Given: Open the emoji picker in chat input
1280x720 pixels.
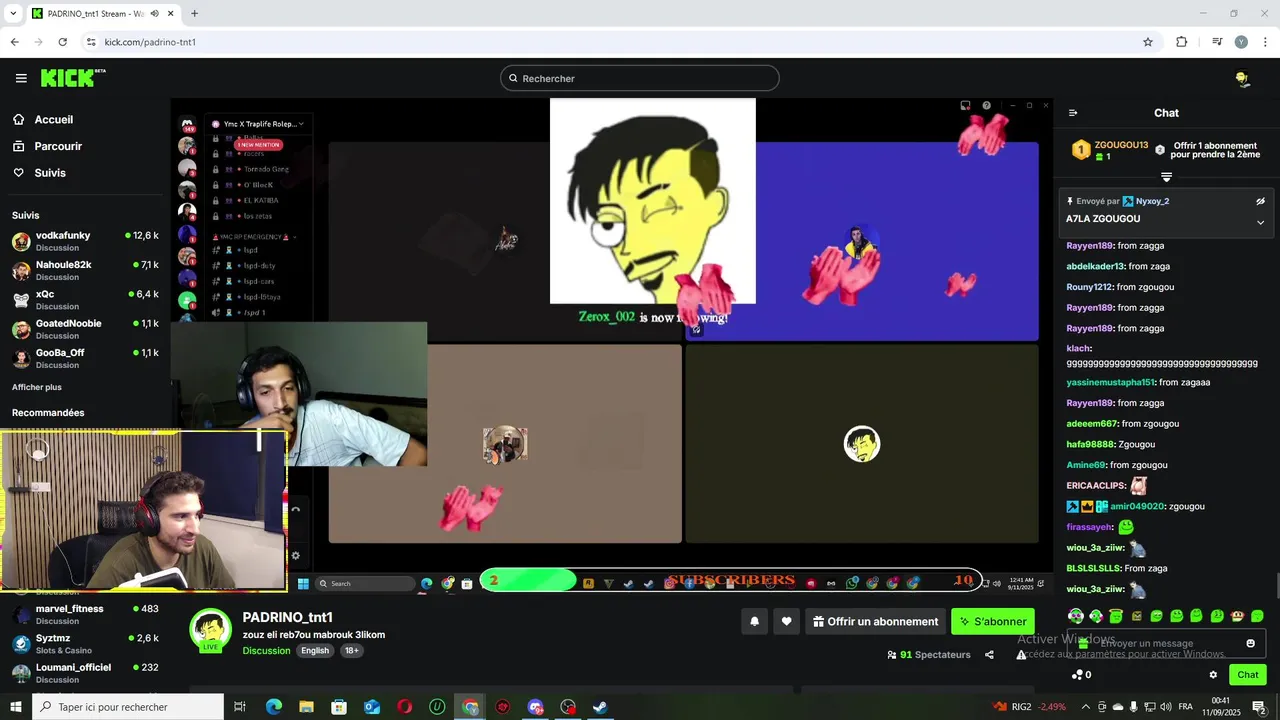Looking at the screenshot, I should click(1250, 643).
